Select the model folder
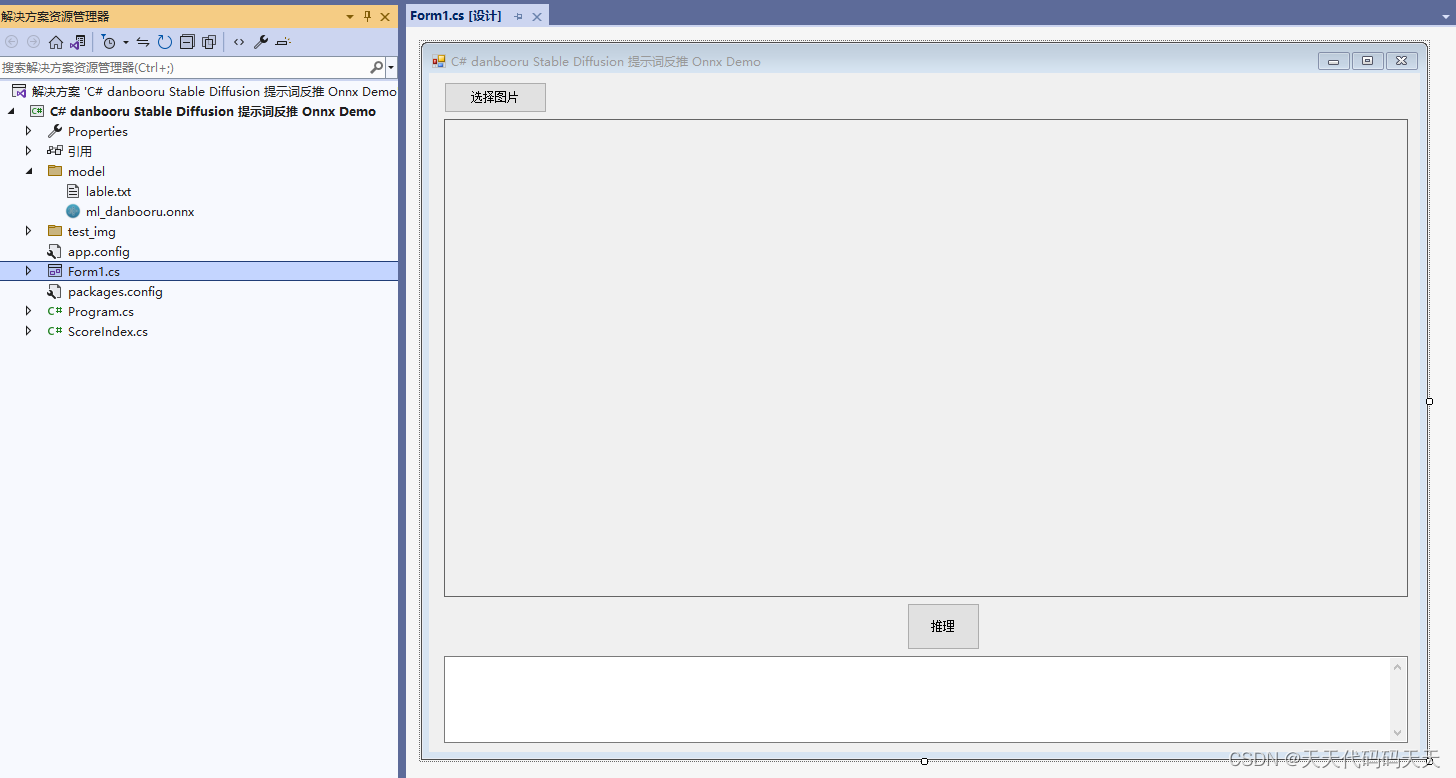Viewport: 1456px width, 778px height. tap(86, 171)
